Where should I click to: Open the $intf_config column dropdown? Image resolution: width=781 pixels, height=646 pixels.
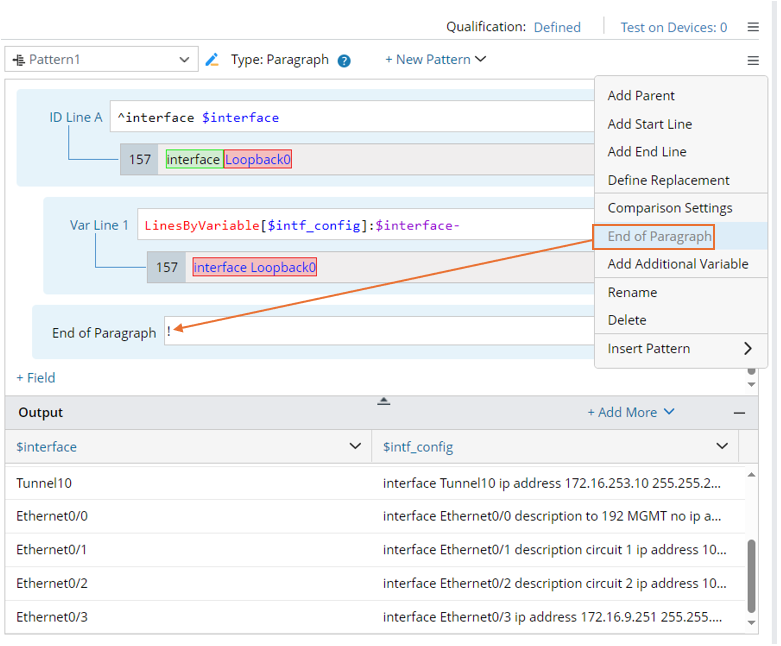(x=722, y=446)
